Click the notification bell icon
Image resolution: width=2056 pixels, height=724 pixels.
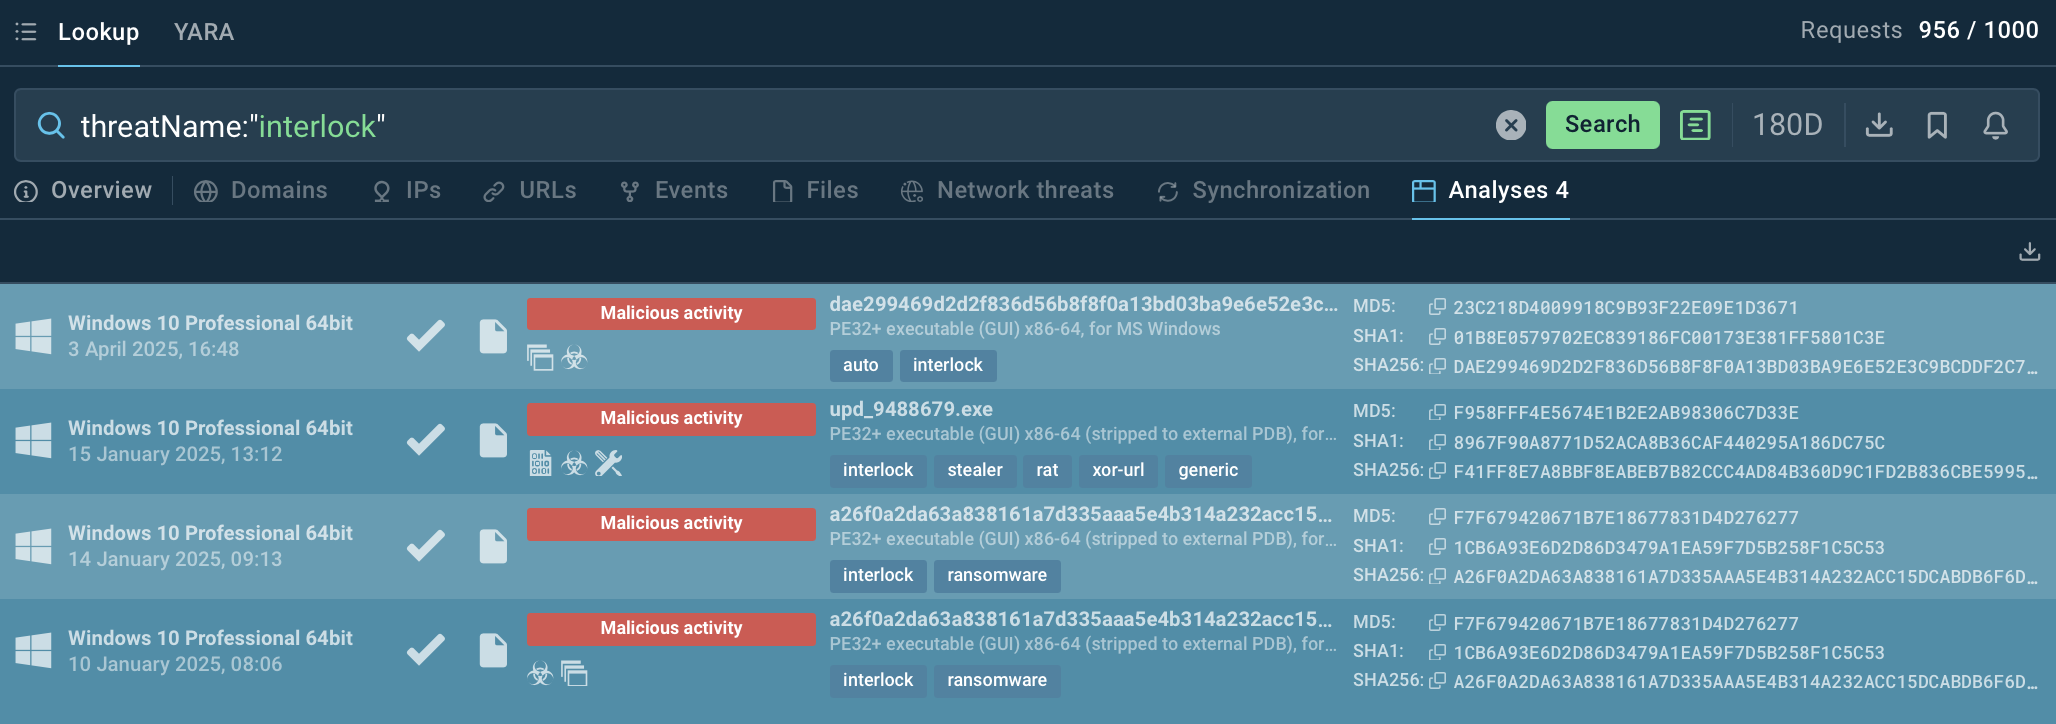(x=1995, y=125)
